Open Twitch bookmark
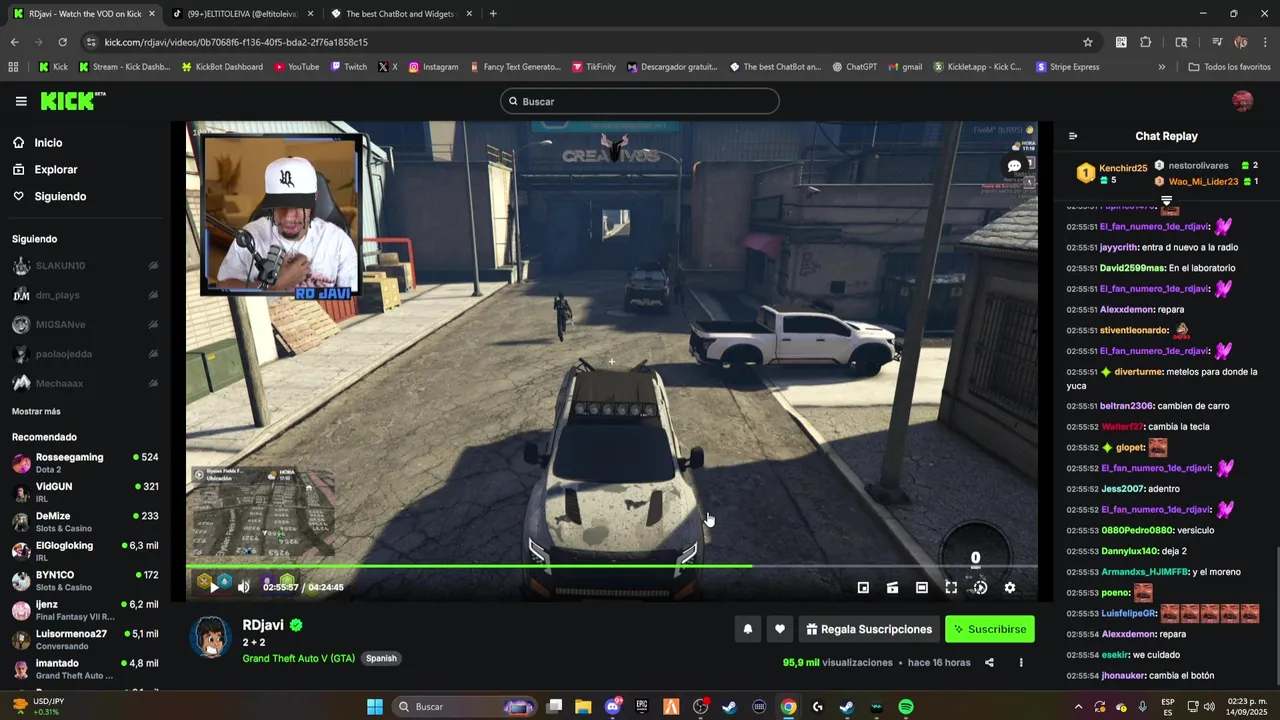Viewport: 1280px width, 720px height. pos(348,67)
